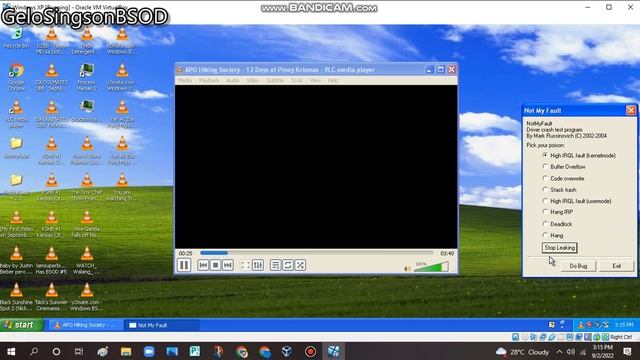640x360 pixels.
Task: Switch to Not My Fault taskbar item
Action: click(x=162, y=325)
